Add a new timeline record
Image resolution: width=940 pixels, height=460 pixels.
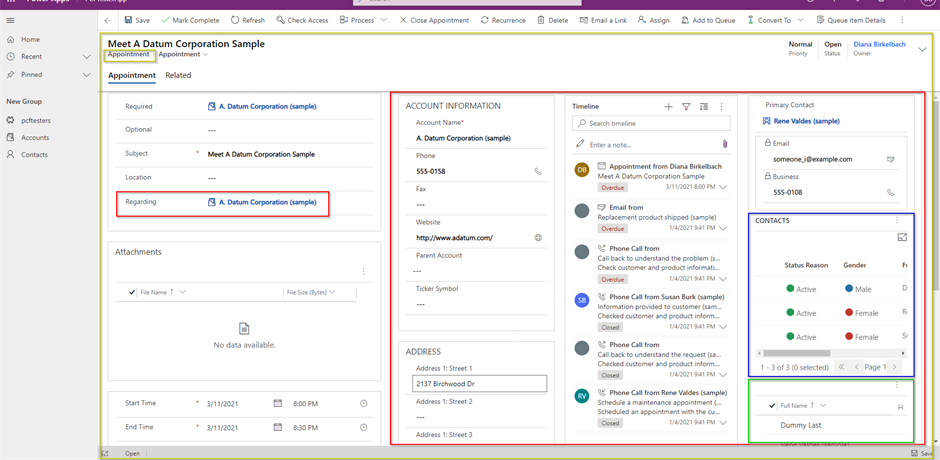pyautogui.click(x=668, y=107)
